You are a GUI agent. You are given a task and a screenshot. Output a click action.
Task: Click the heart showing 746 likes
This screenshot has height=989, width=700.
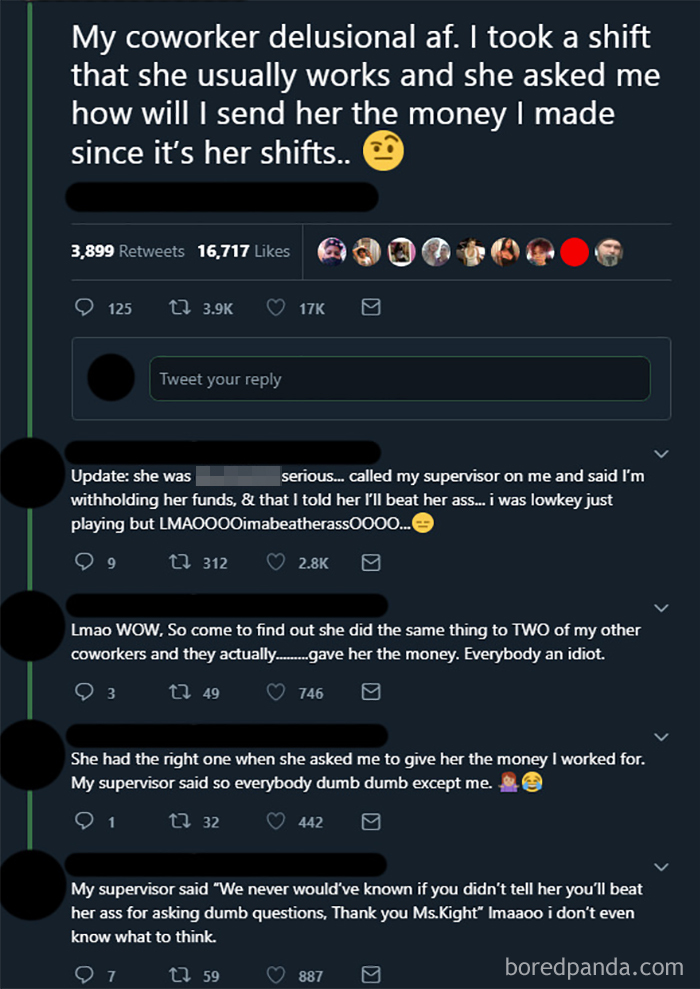pos(276,692)
